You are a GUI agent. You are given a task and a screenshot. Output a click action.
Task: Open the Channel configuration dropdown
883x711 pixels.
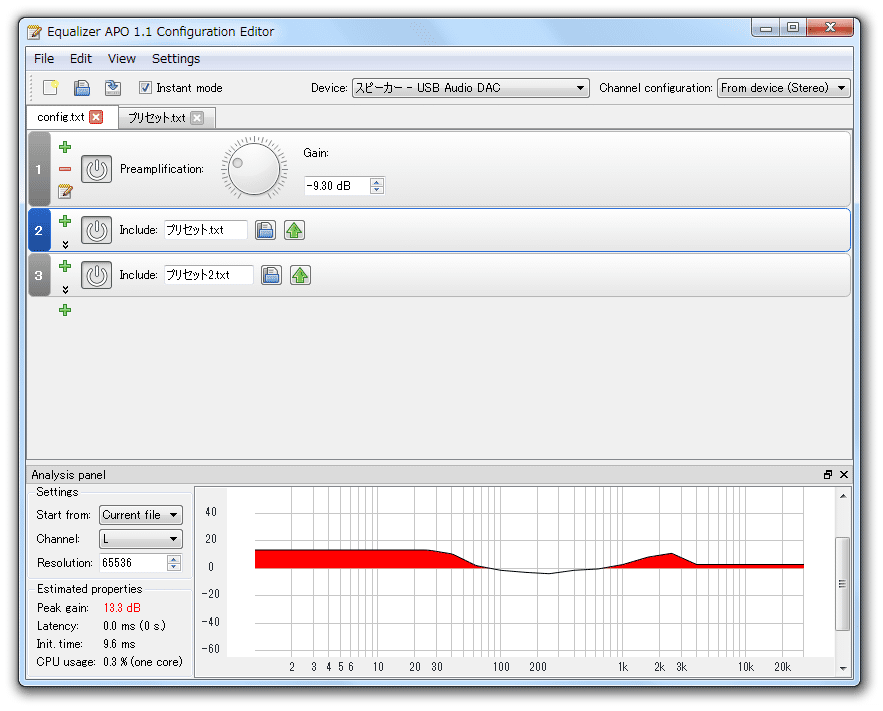click(783, 88)
